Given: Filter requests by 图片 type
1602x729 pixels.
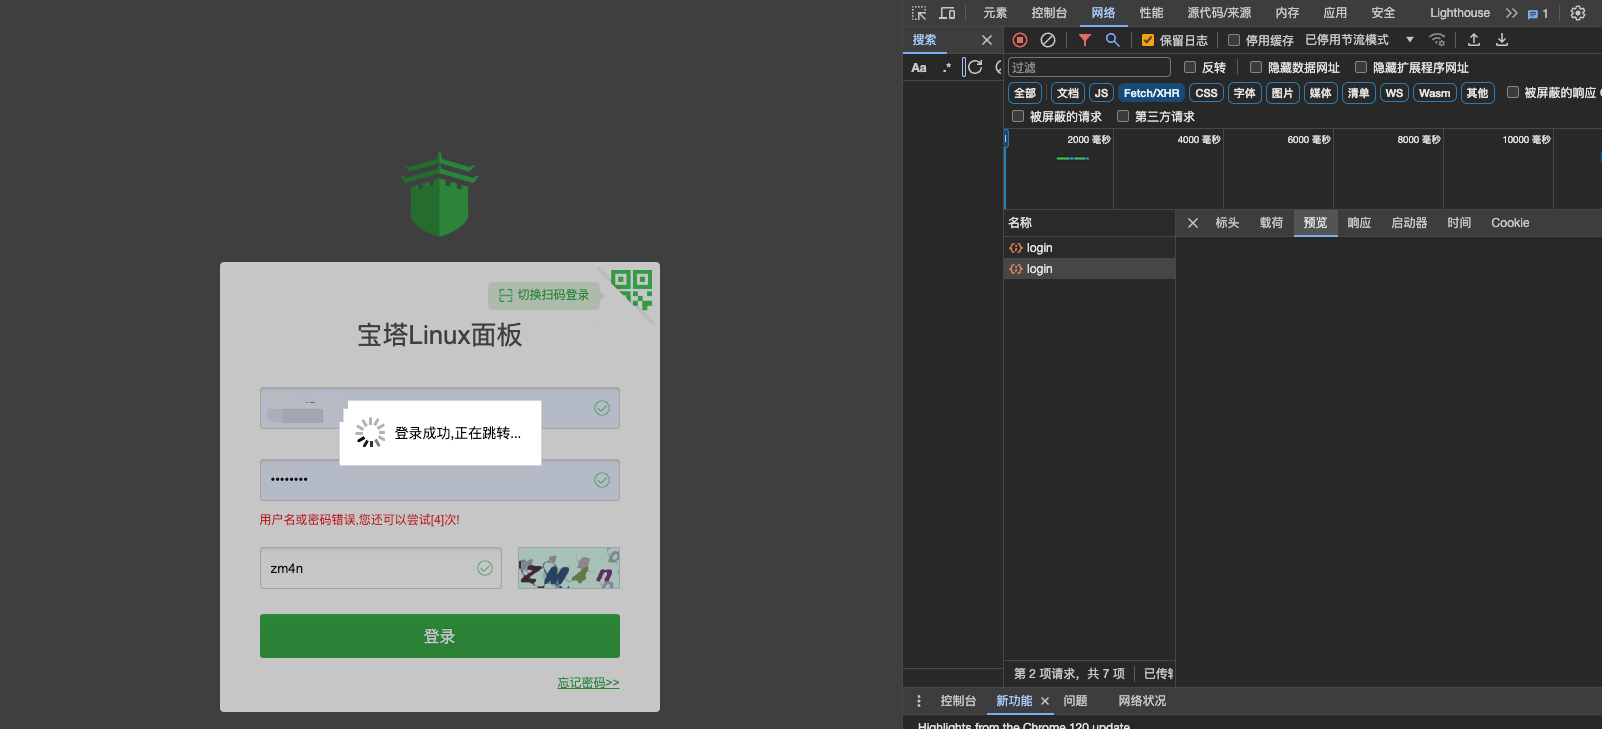Looking at the screenshot, I should pyautogui.click(x=1282, y=93).
